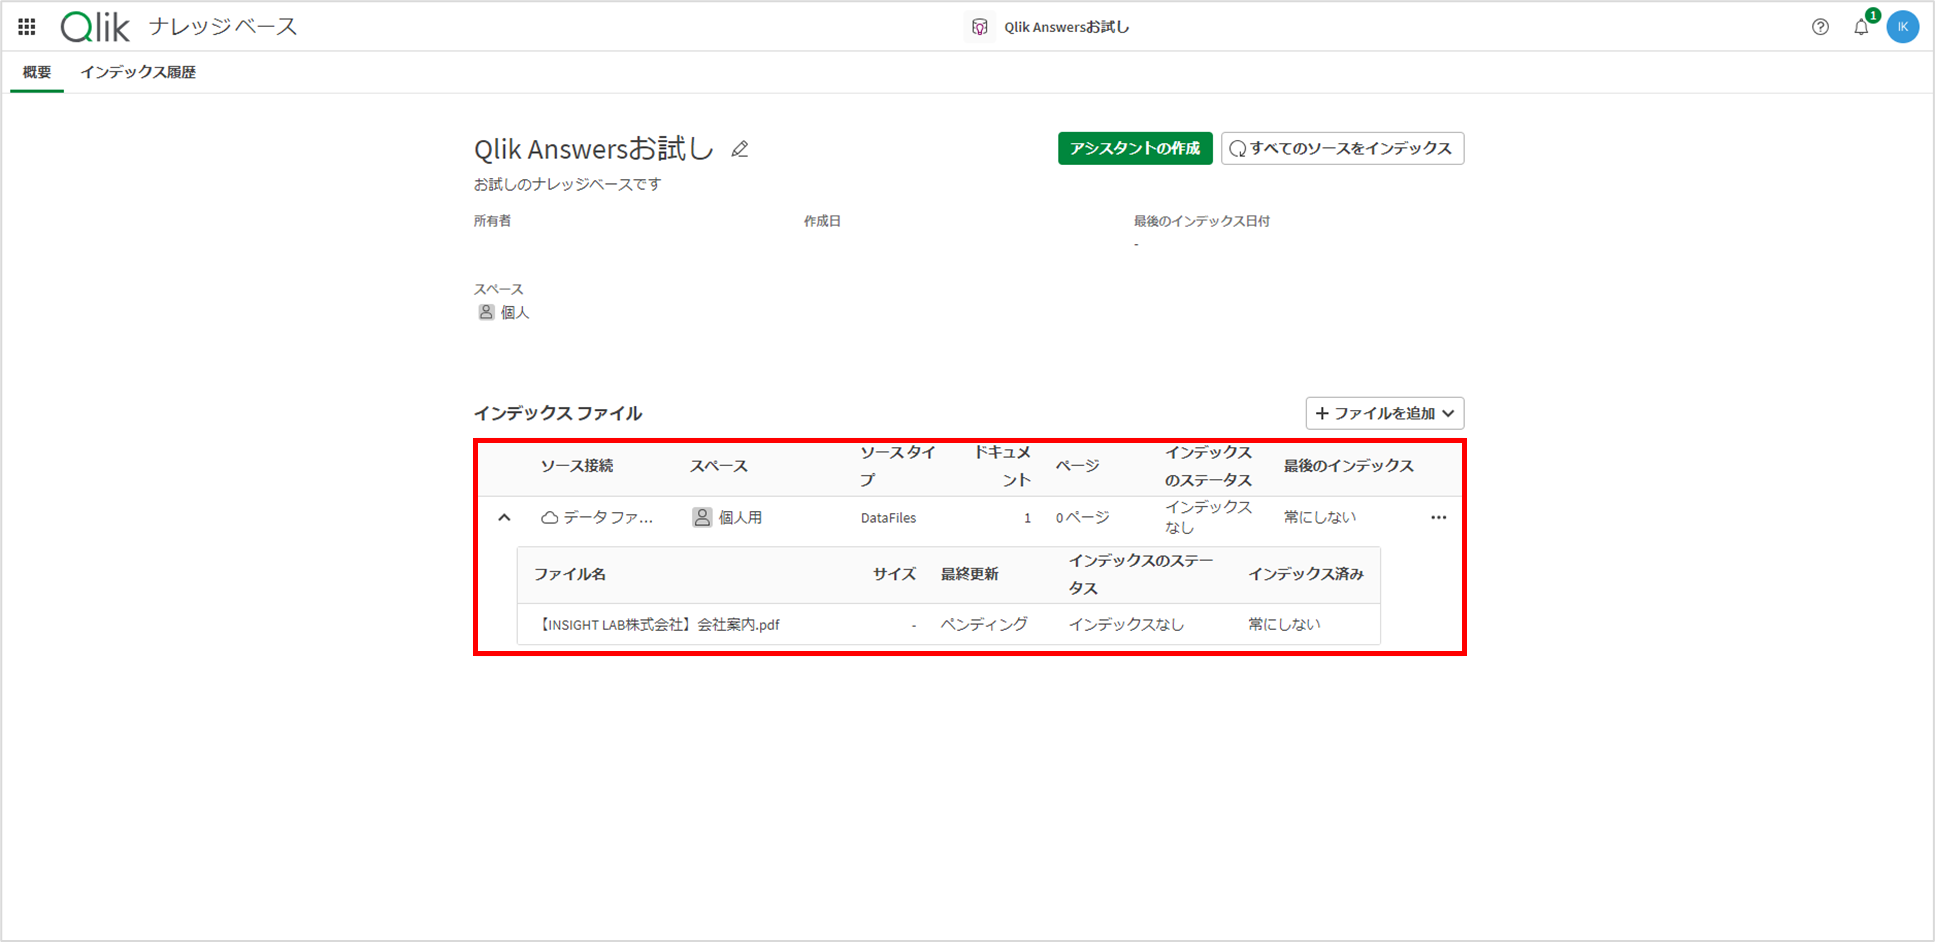Click the 最終更新 column header

[x=969, y=574]
